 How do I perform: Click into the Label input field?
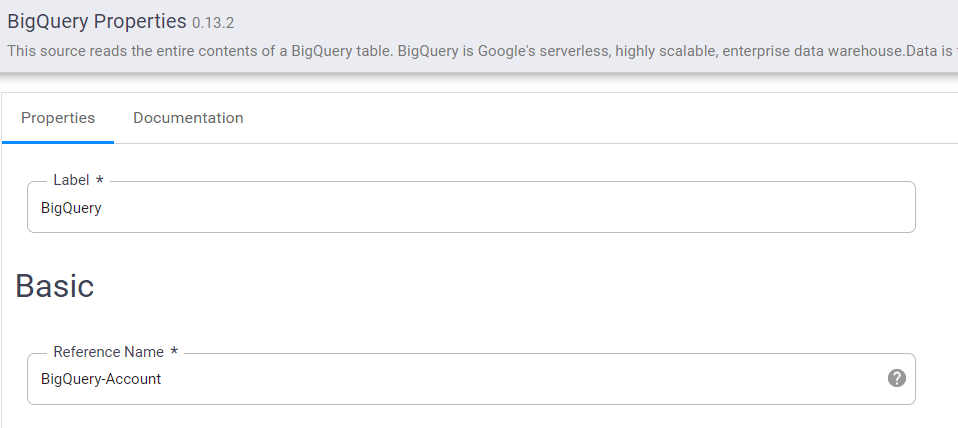[470, 208]
